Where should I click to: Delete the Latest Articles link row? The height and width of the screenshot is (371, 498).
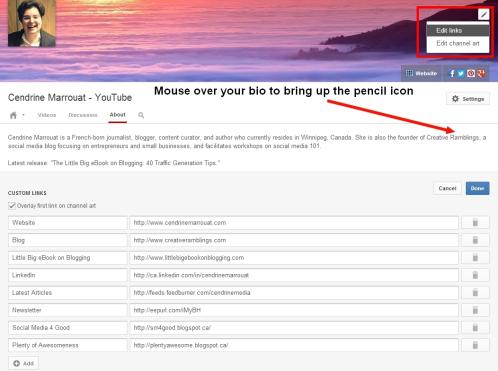[x=475, y=293]
